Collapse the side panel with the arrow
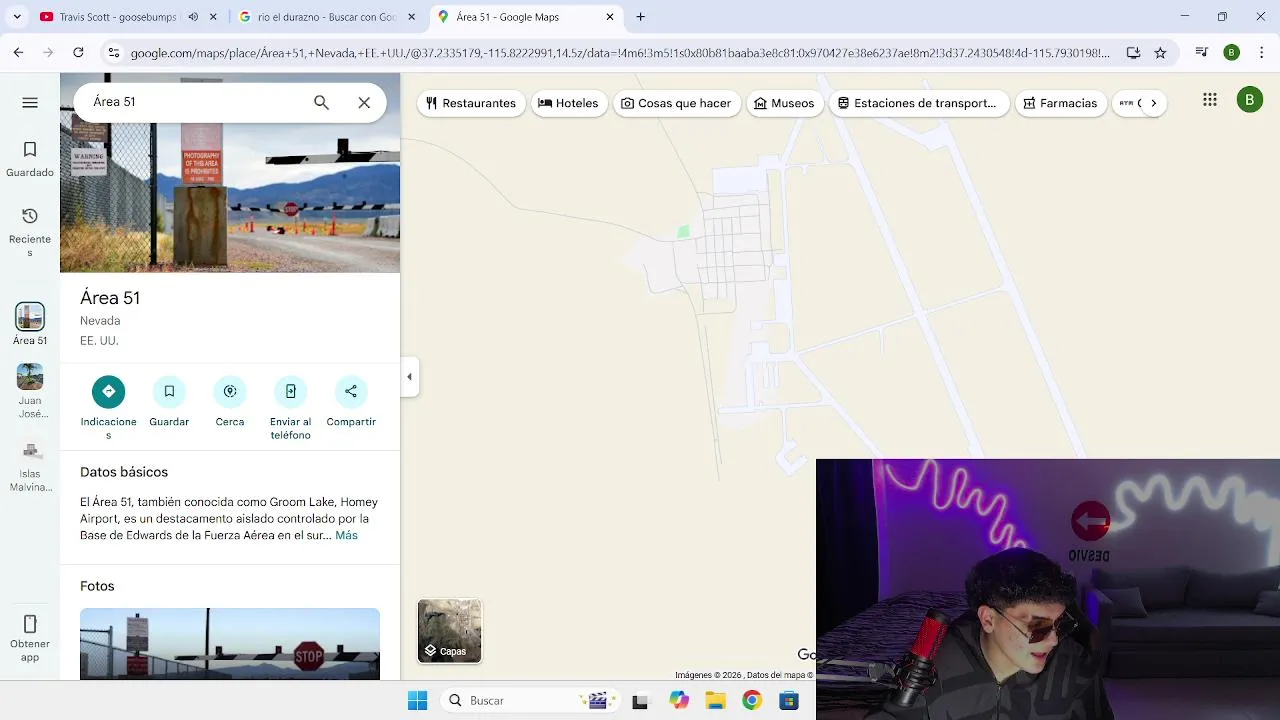The image size is (1280, 720). pos(409,377)
